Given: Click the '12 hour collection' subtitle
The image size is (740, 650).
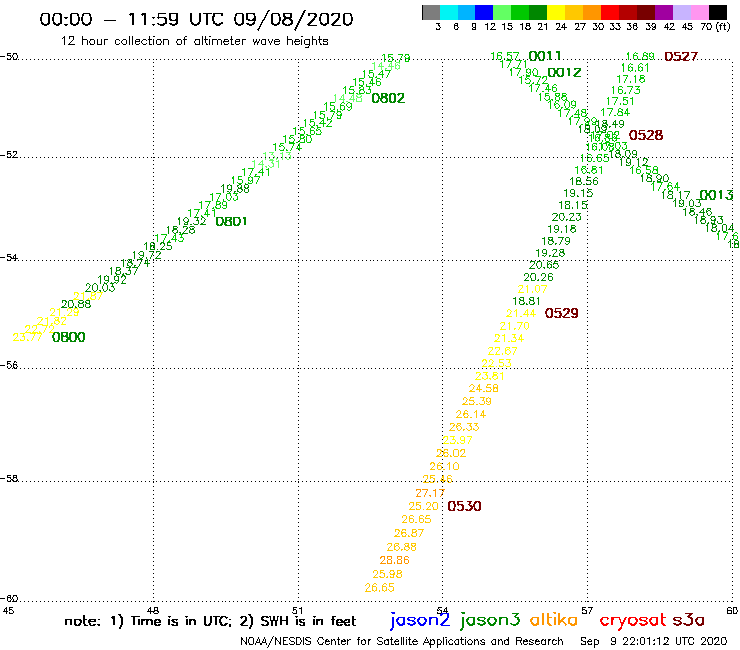Looking at the screenshot, I should 194,41.
